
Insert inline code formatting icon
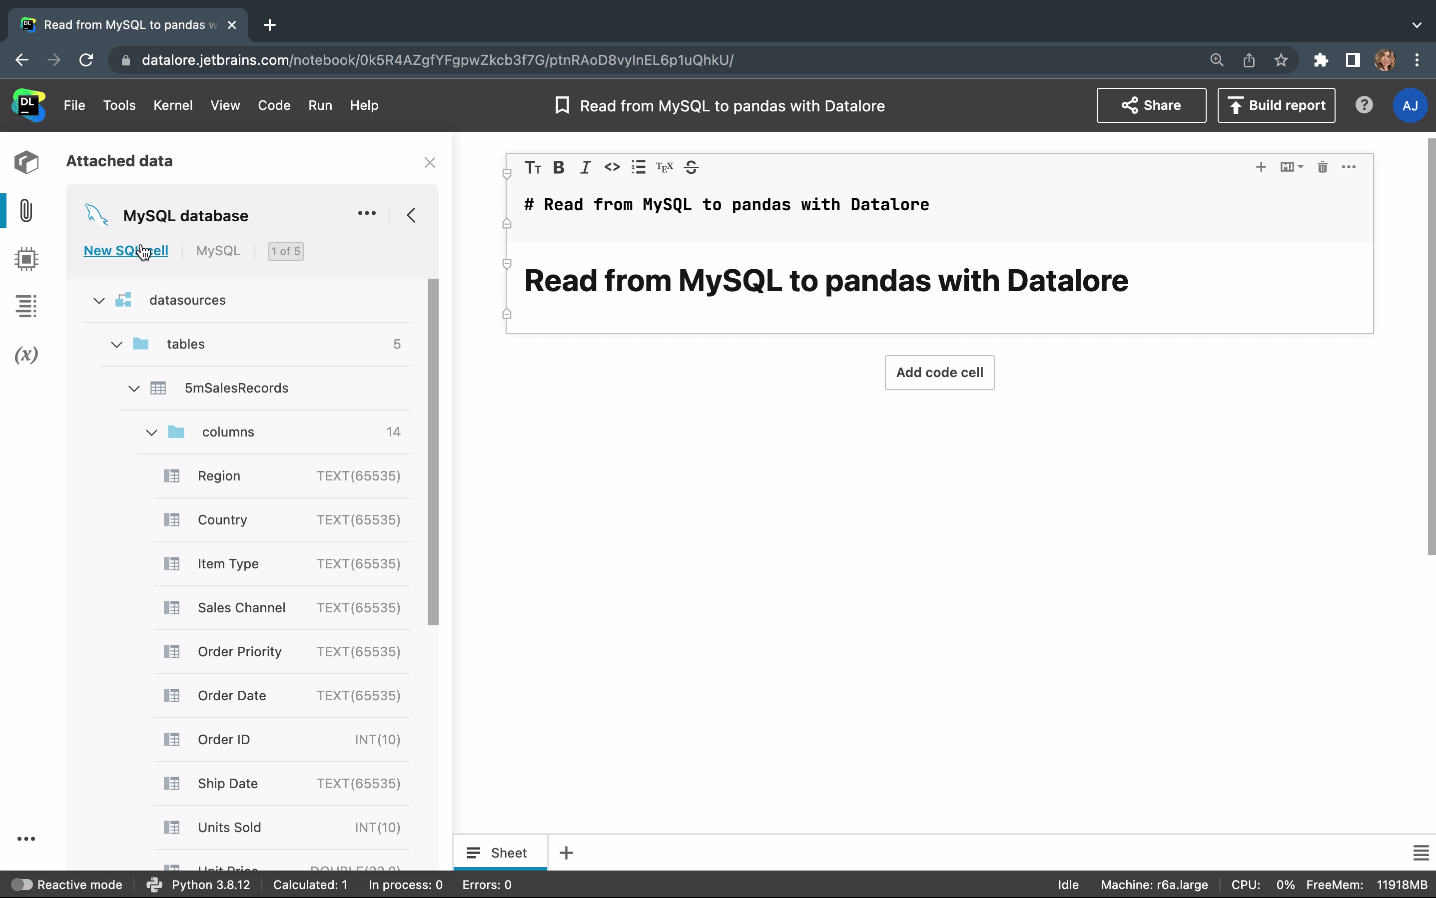pyautogui.click(x=612, y=167)
